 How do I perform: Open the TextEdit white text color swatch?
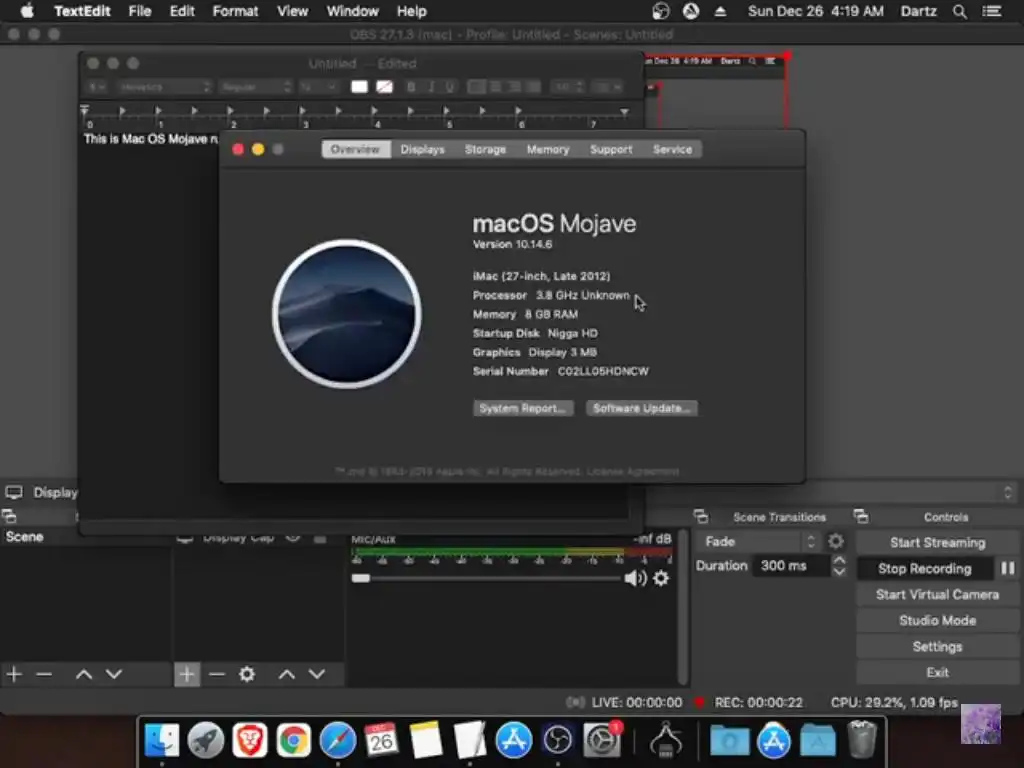tap(359, 87)
